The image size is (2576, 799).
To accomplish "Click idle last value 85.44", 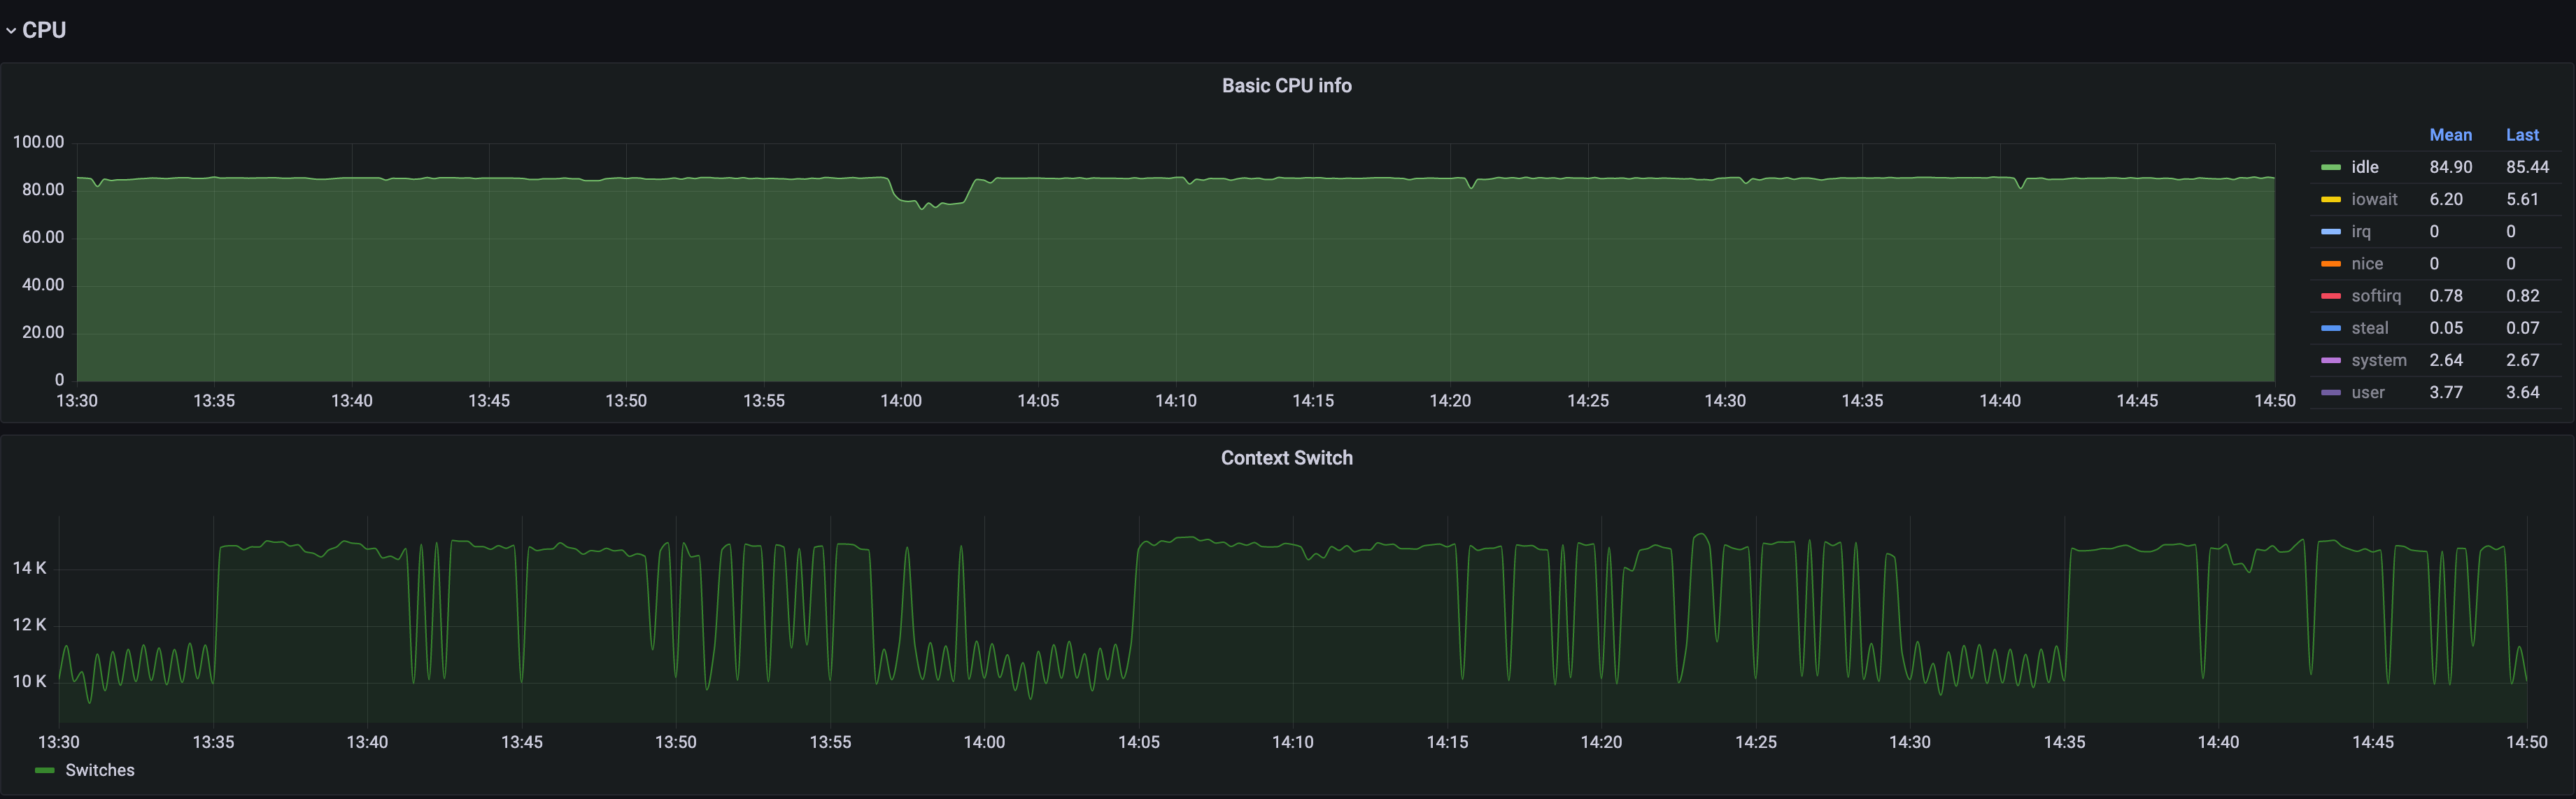I will pyautogui.click(x=2527, y=167).
